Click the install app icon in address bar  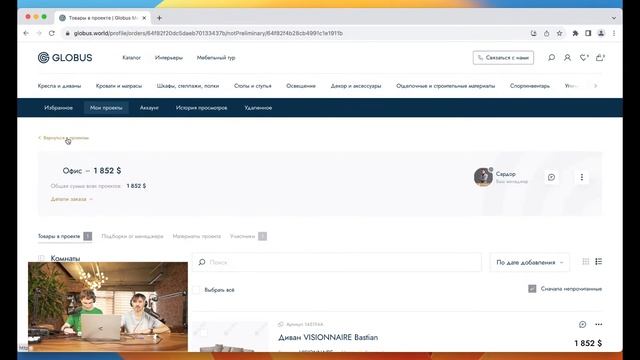[533, 33]
